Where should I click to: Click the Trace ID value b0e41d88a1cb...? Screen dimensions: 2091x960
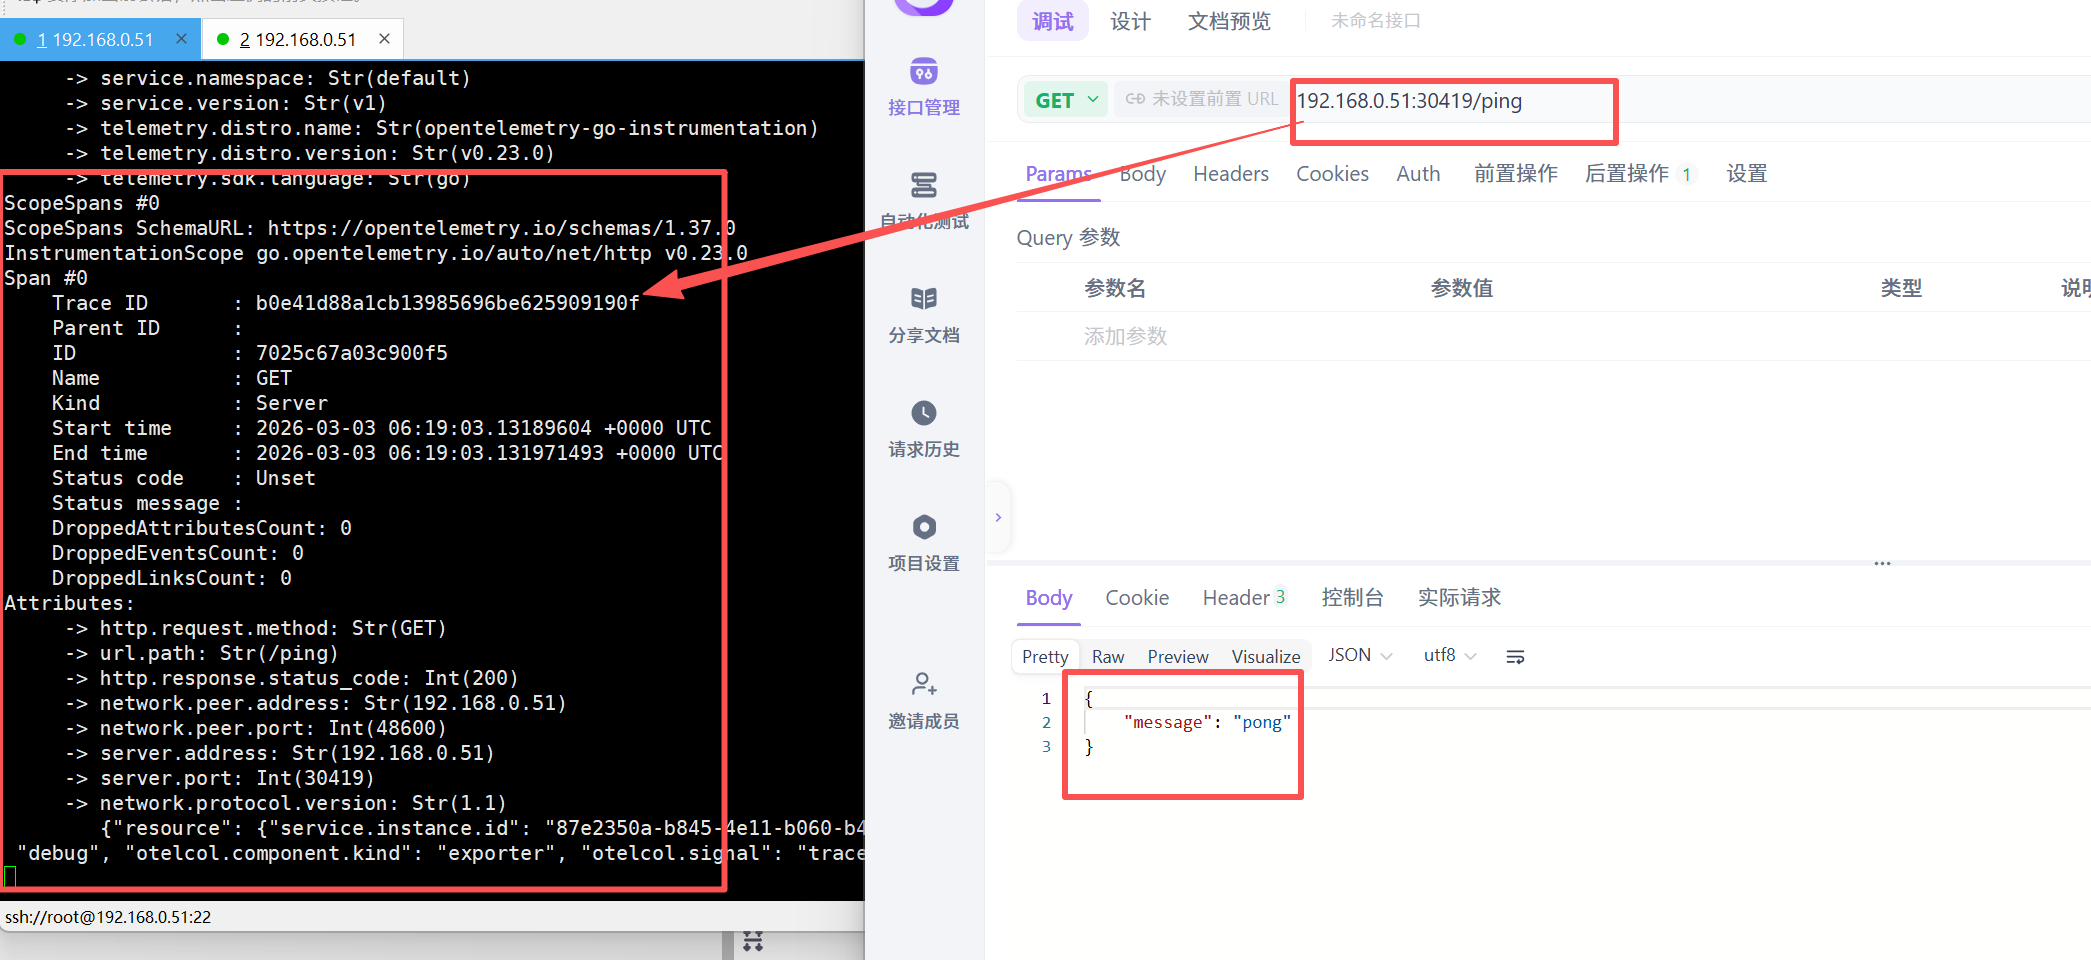(448, 303)
